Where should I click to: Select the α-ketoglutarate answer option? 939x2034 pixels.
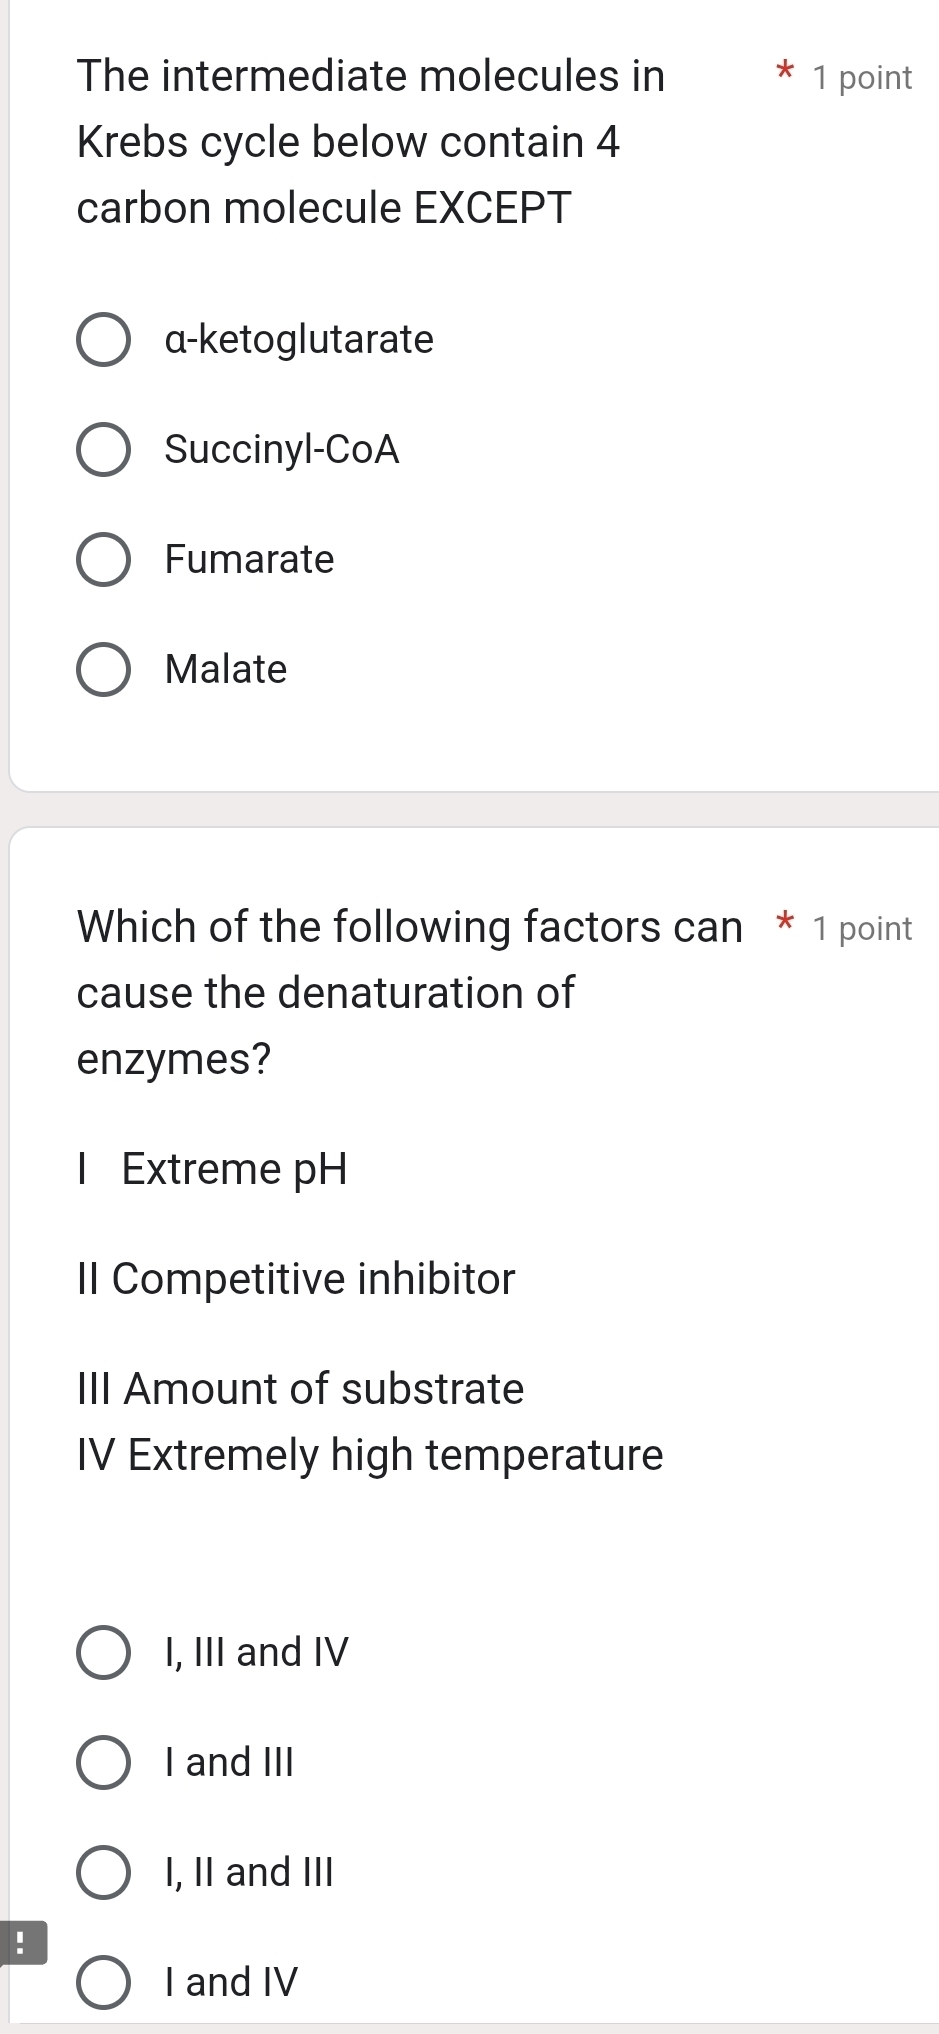[104, 338]
